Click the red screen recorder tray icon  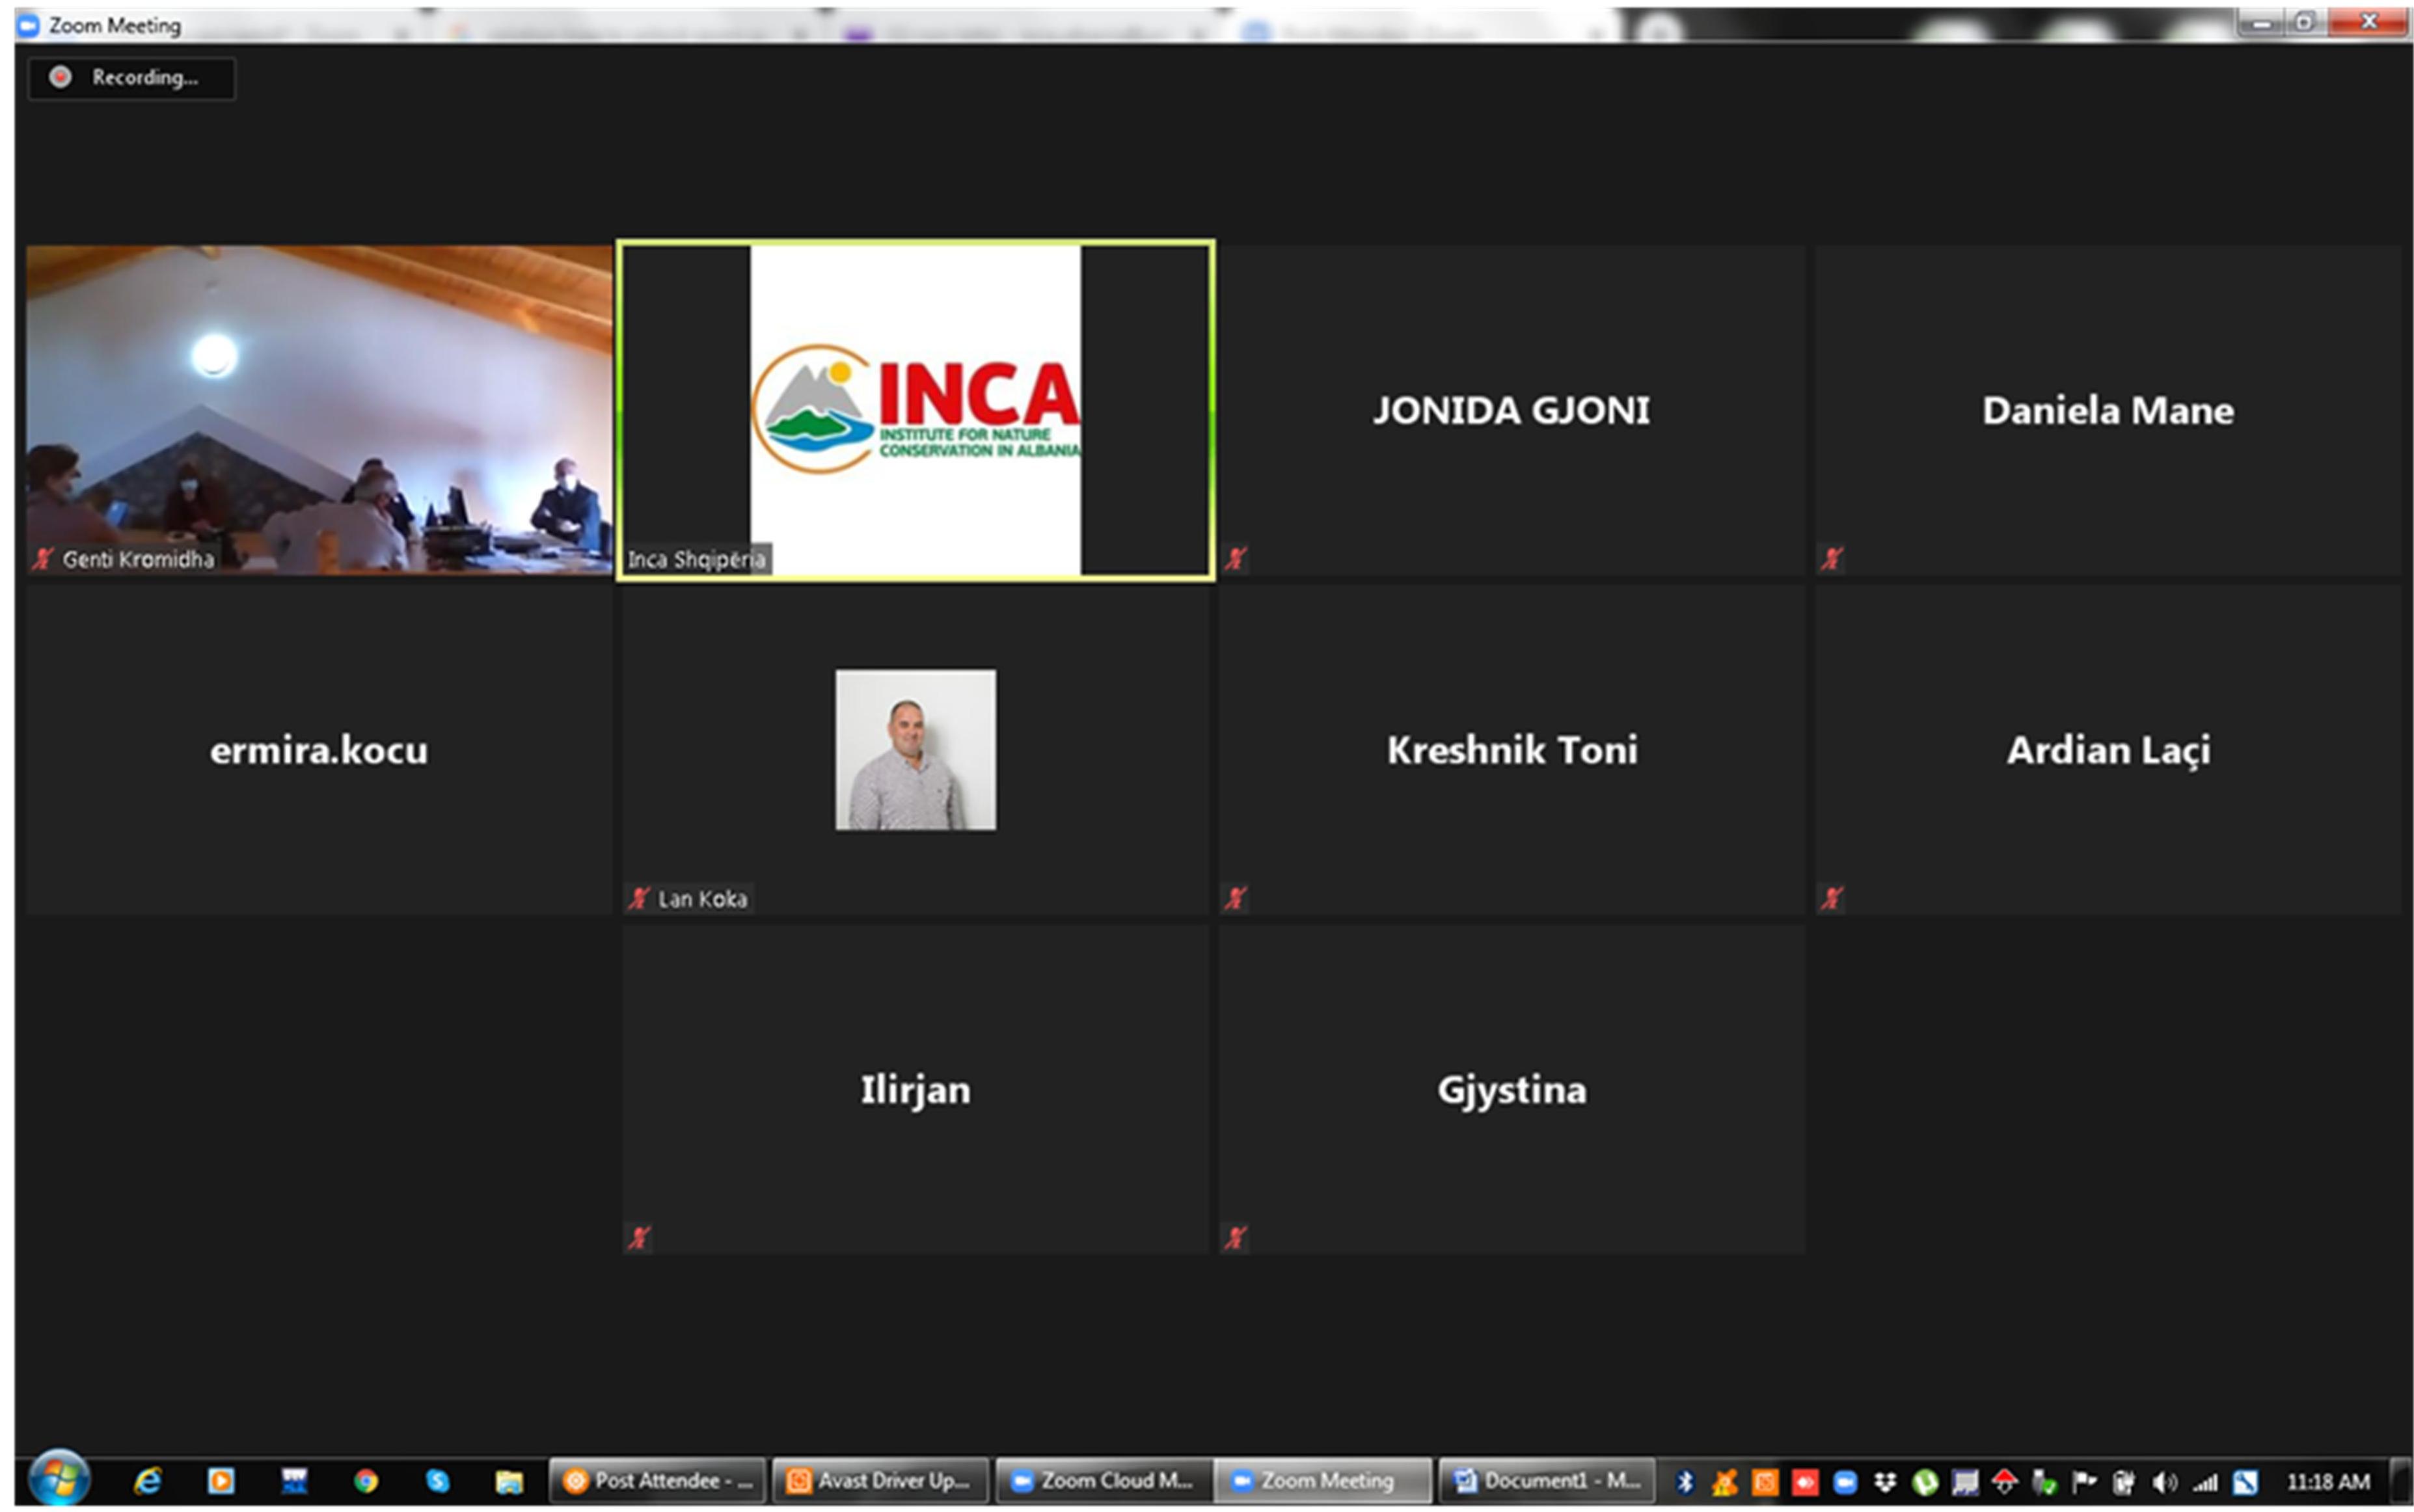1805,1482
